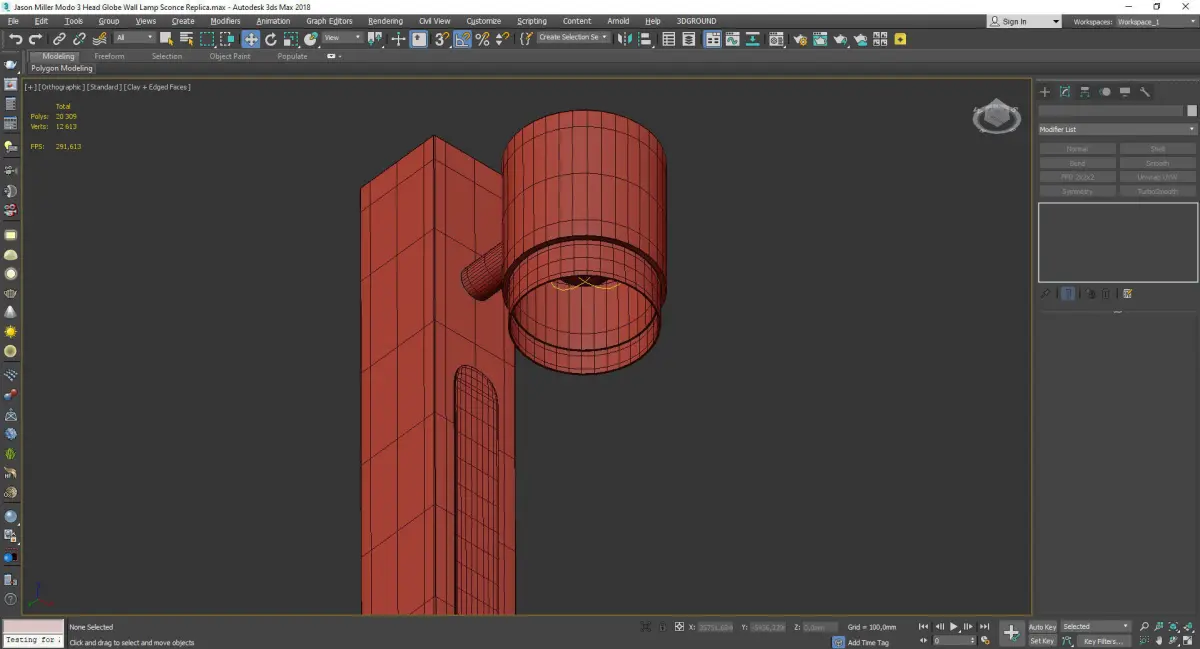Image resolution: width=1200 pixels, height=649 pixels.
Task: Toggle the Spinner Snap button
Action: pos(502,39)
